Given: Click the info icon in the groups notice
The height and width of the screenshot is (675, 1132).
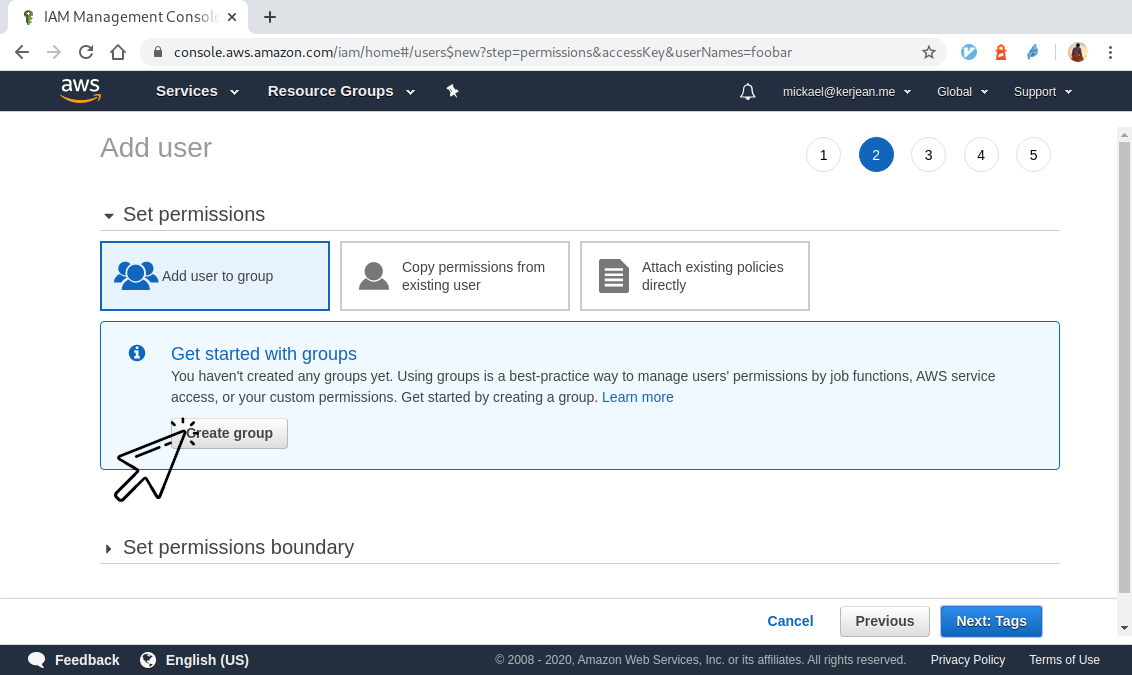Looking at the screenshot, I should [137, 353].
